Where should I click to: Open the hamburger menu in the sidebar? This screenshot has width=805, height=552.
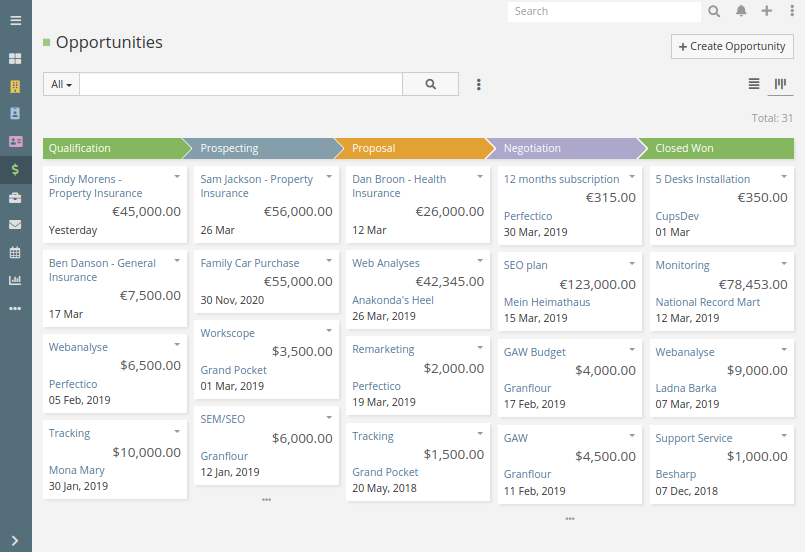pos(15,20)
